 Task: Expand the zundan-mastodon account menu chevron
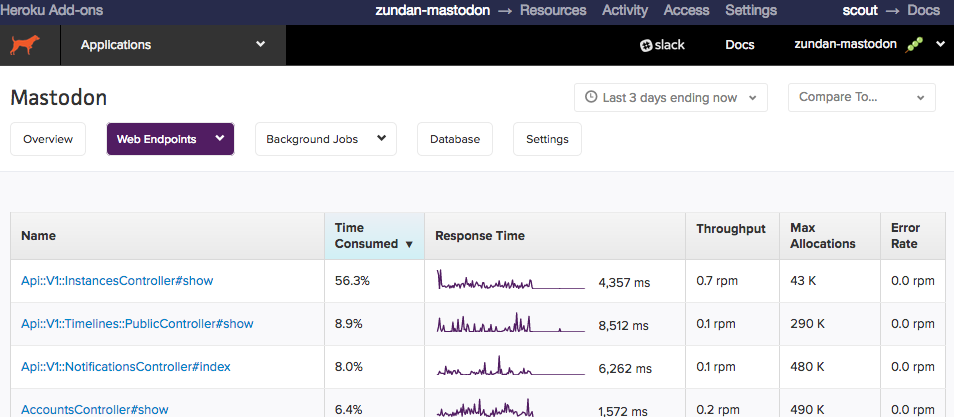[x=939, y=44]
